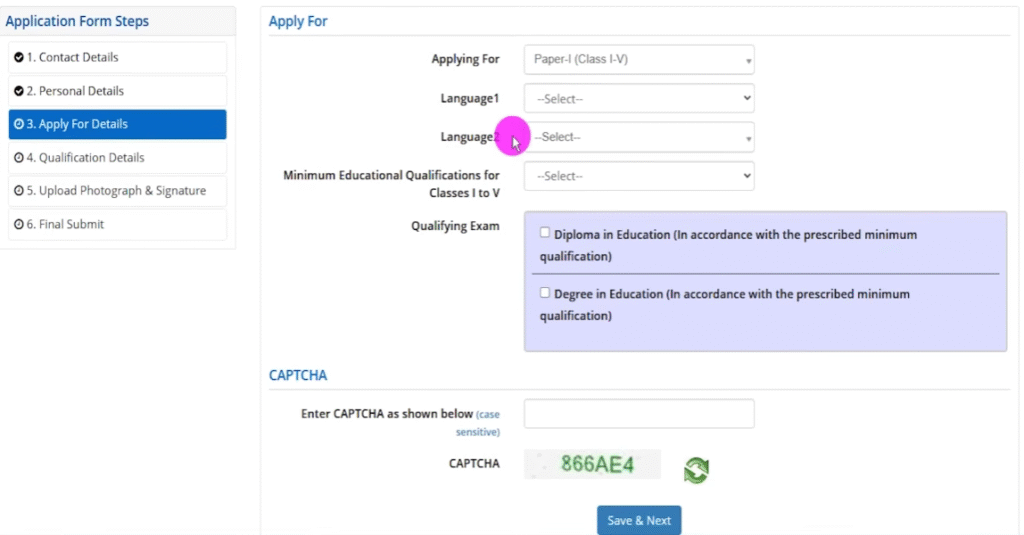
Task: Refresh the CAPTCHA using the green arrows icon
Action: 696,469
